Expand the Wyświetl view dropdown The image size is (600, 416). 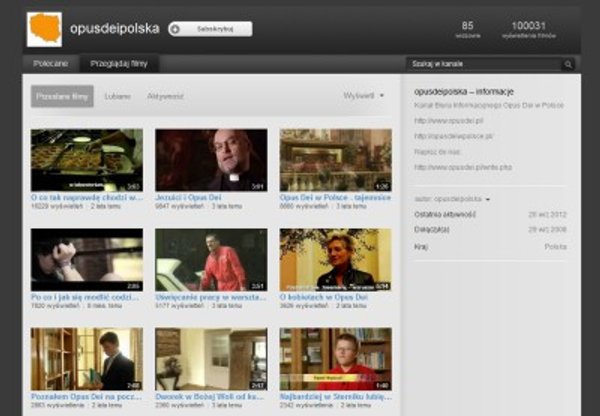click(363, 96)
